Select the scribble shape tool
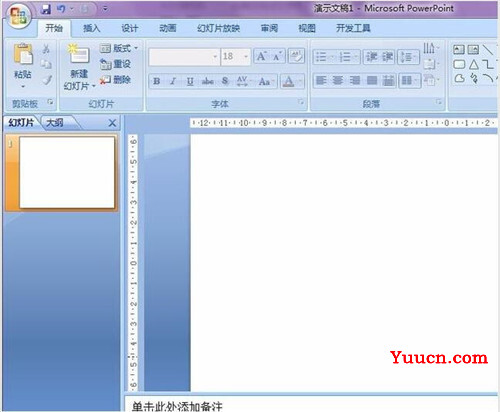This screenshot has height=412, width=500. (x=474, y=79)
